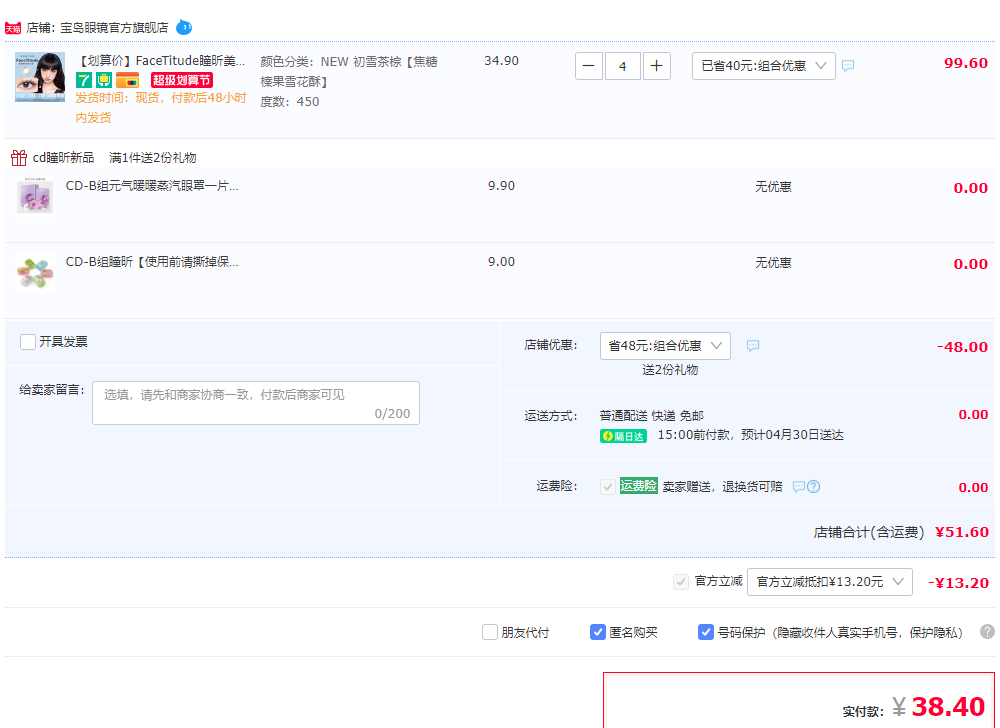Click the 实付款 ¥38.40 total amount
Screen dimensions: 1000x728
(913, 706)
